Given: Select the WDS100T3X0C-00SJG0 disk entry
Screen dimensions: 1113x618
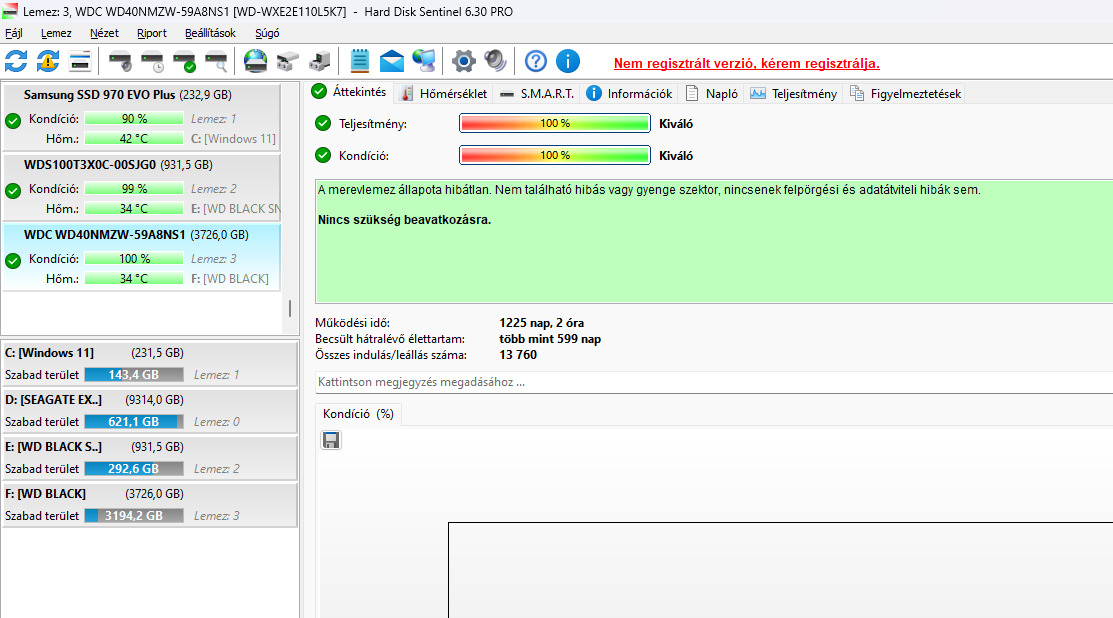Looking at the screenshot, I should point(141,187).
